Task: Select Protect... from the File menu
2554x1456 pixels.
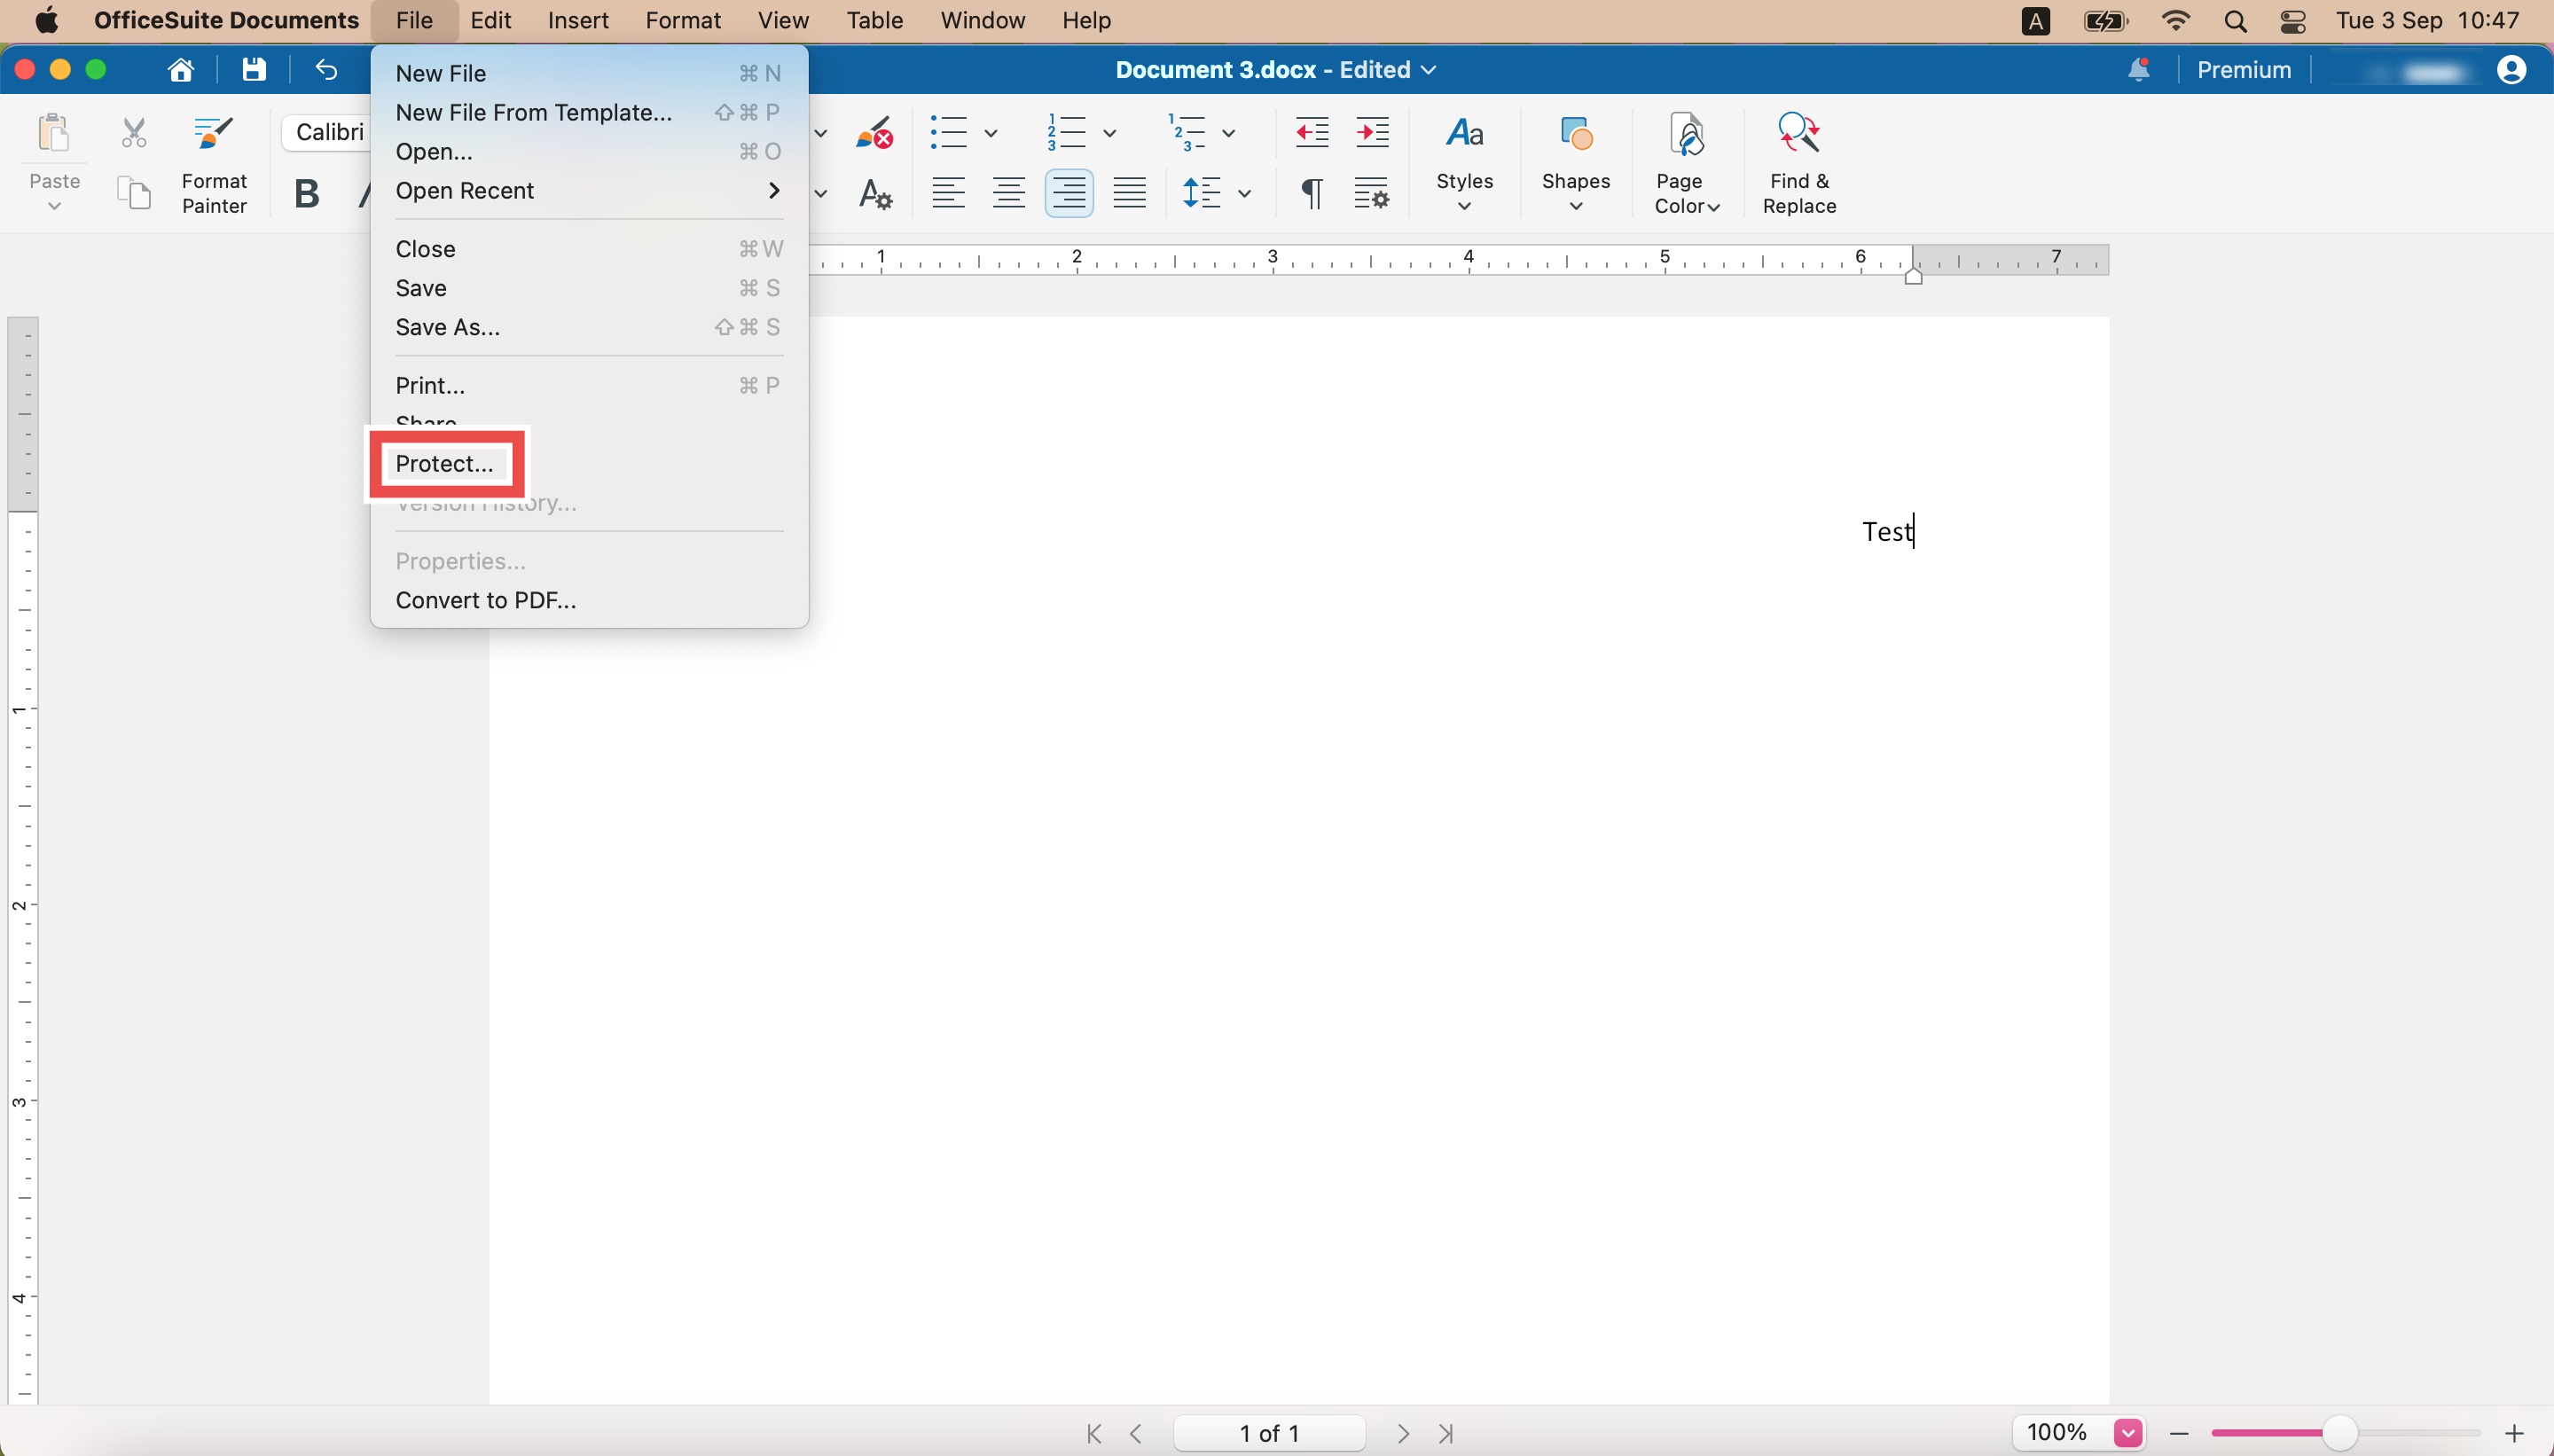Action: click(x=444, y=463)
